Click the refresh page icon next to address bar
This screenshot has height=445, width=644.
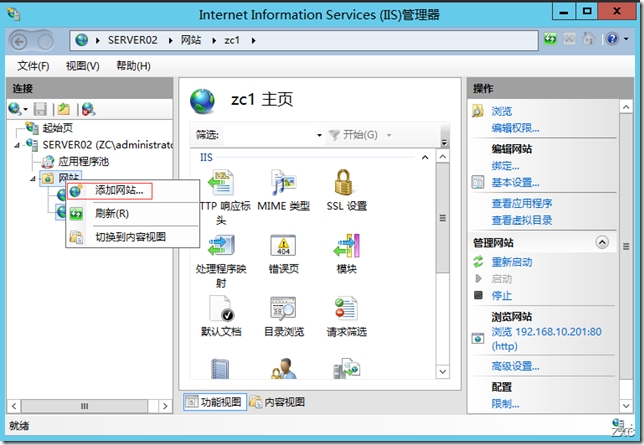tap(550, 39)
